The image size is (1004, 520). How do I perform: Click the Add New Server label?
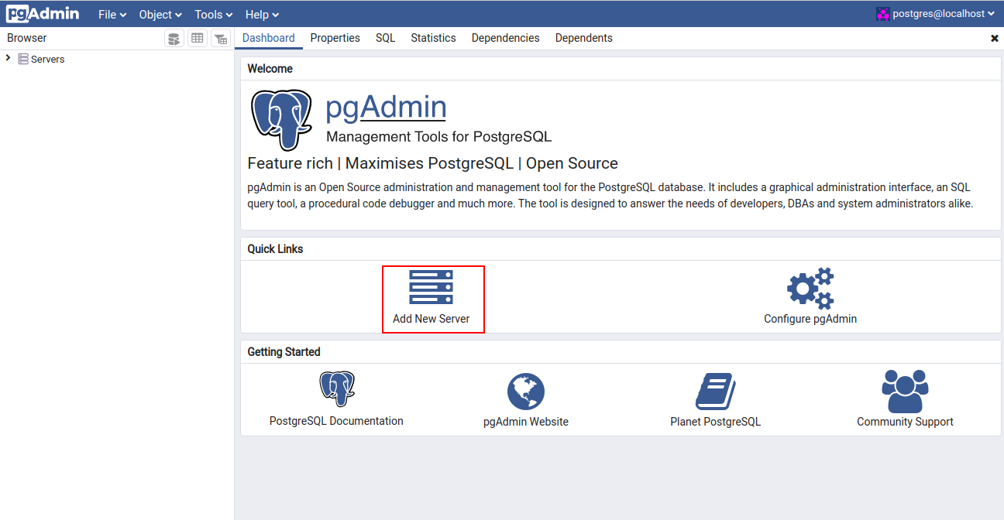tap(431, 318)
